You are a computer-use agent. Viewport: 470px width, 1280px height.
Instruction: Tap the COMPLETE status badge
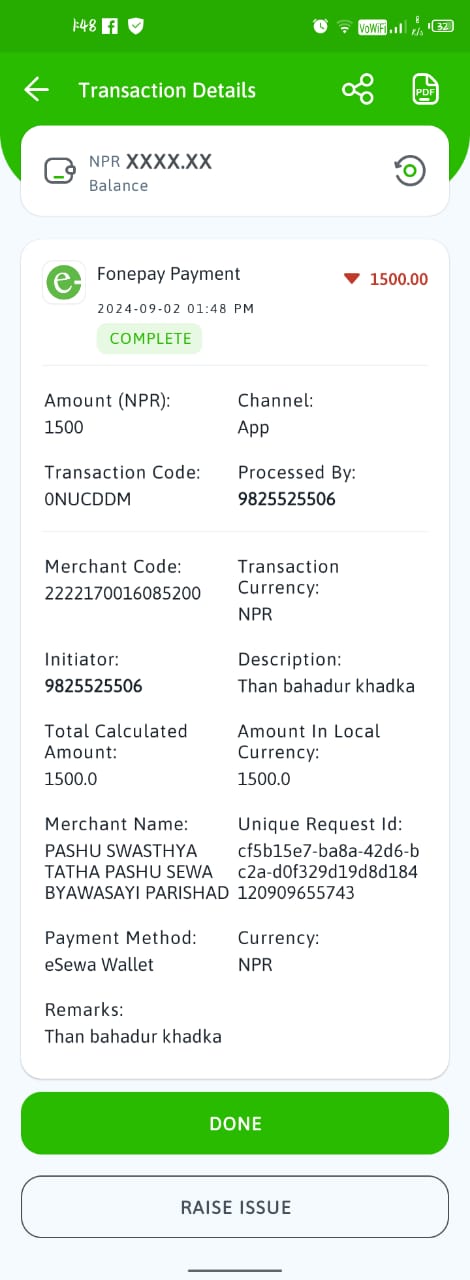[x=150, y=339]
